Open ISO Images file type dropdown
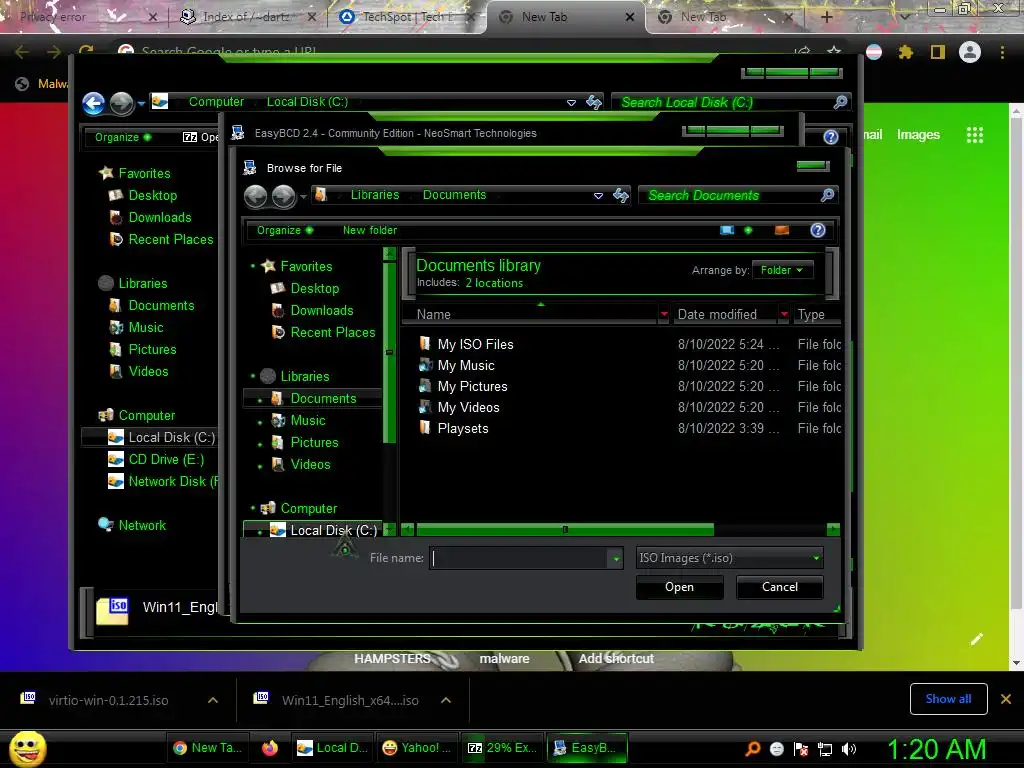The width and height of the screenshot is (1024, 768). point(729,558)
